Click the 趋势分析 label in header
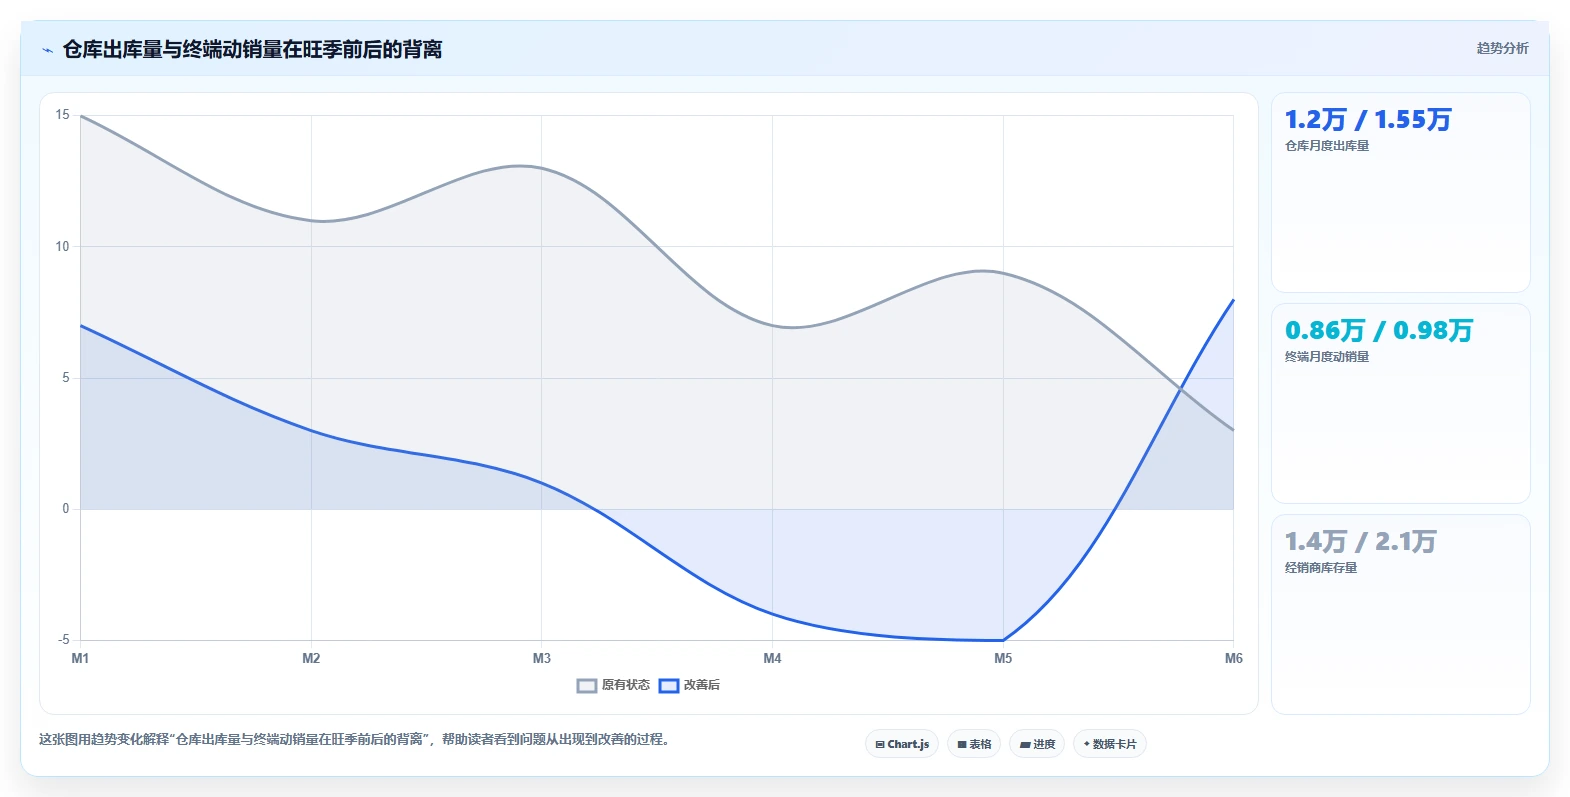Image resolution: width=1570 pixels, height=797 pixels. pos(1502,48)
